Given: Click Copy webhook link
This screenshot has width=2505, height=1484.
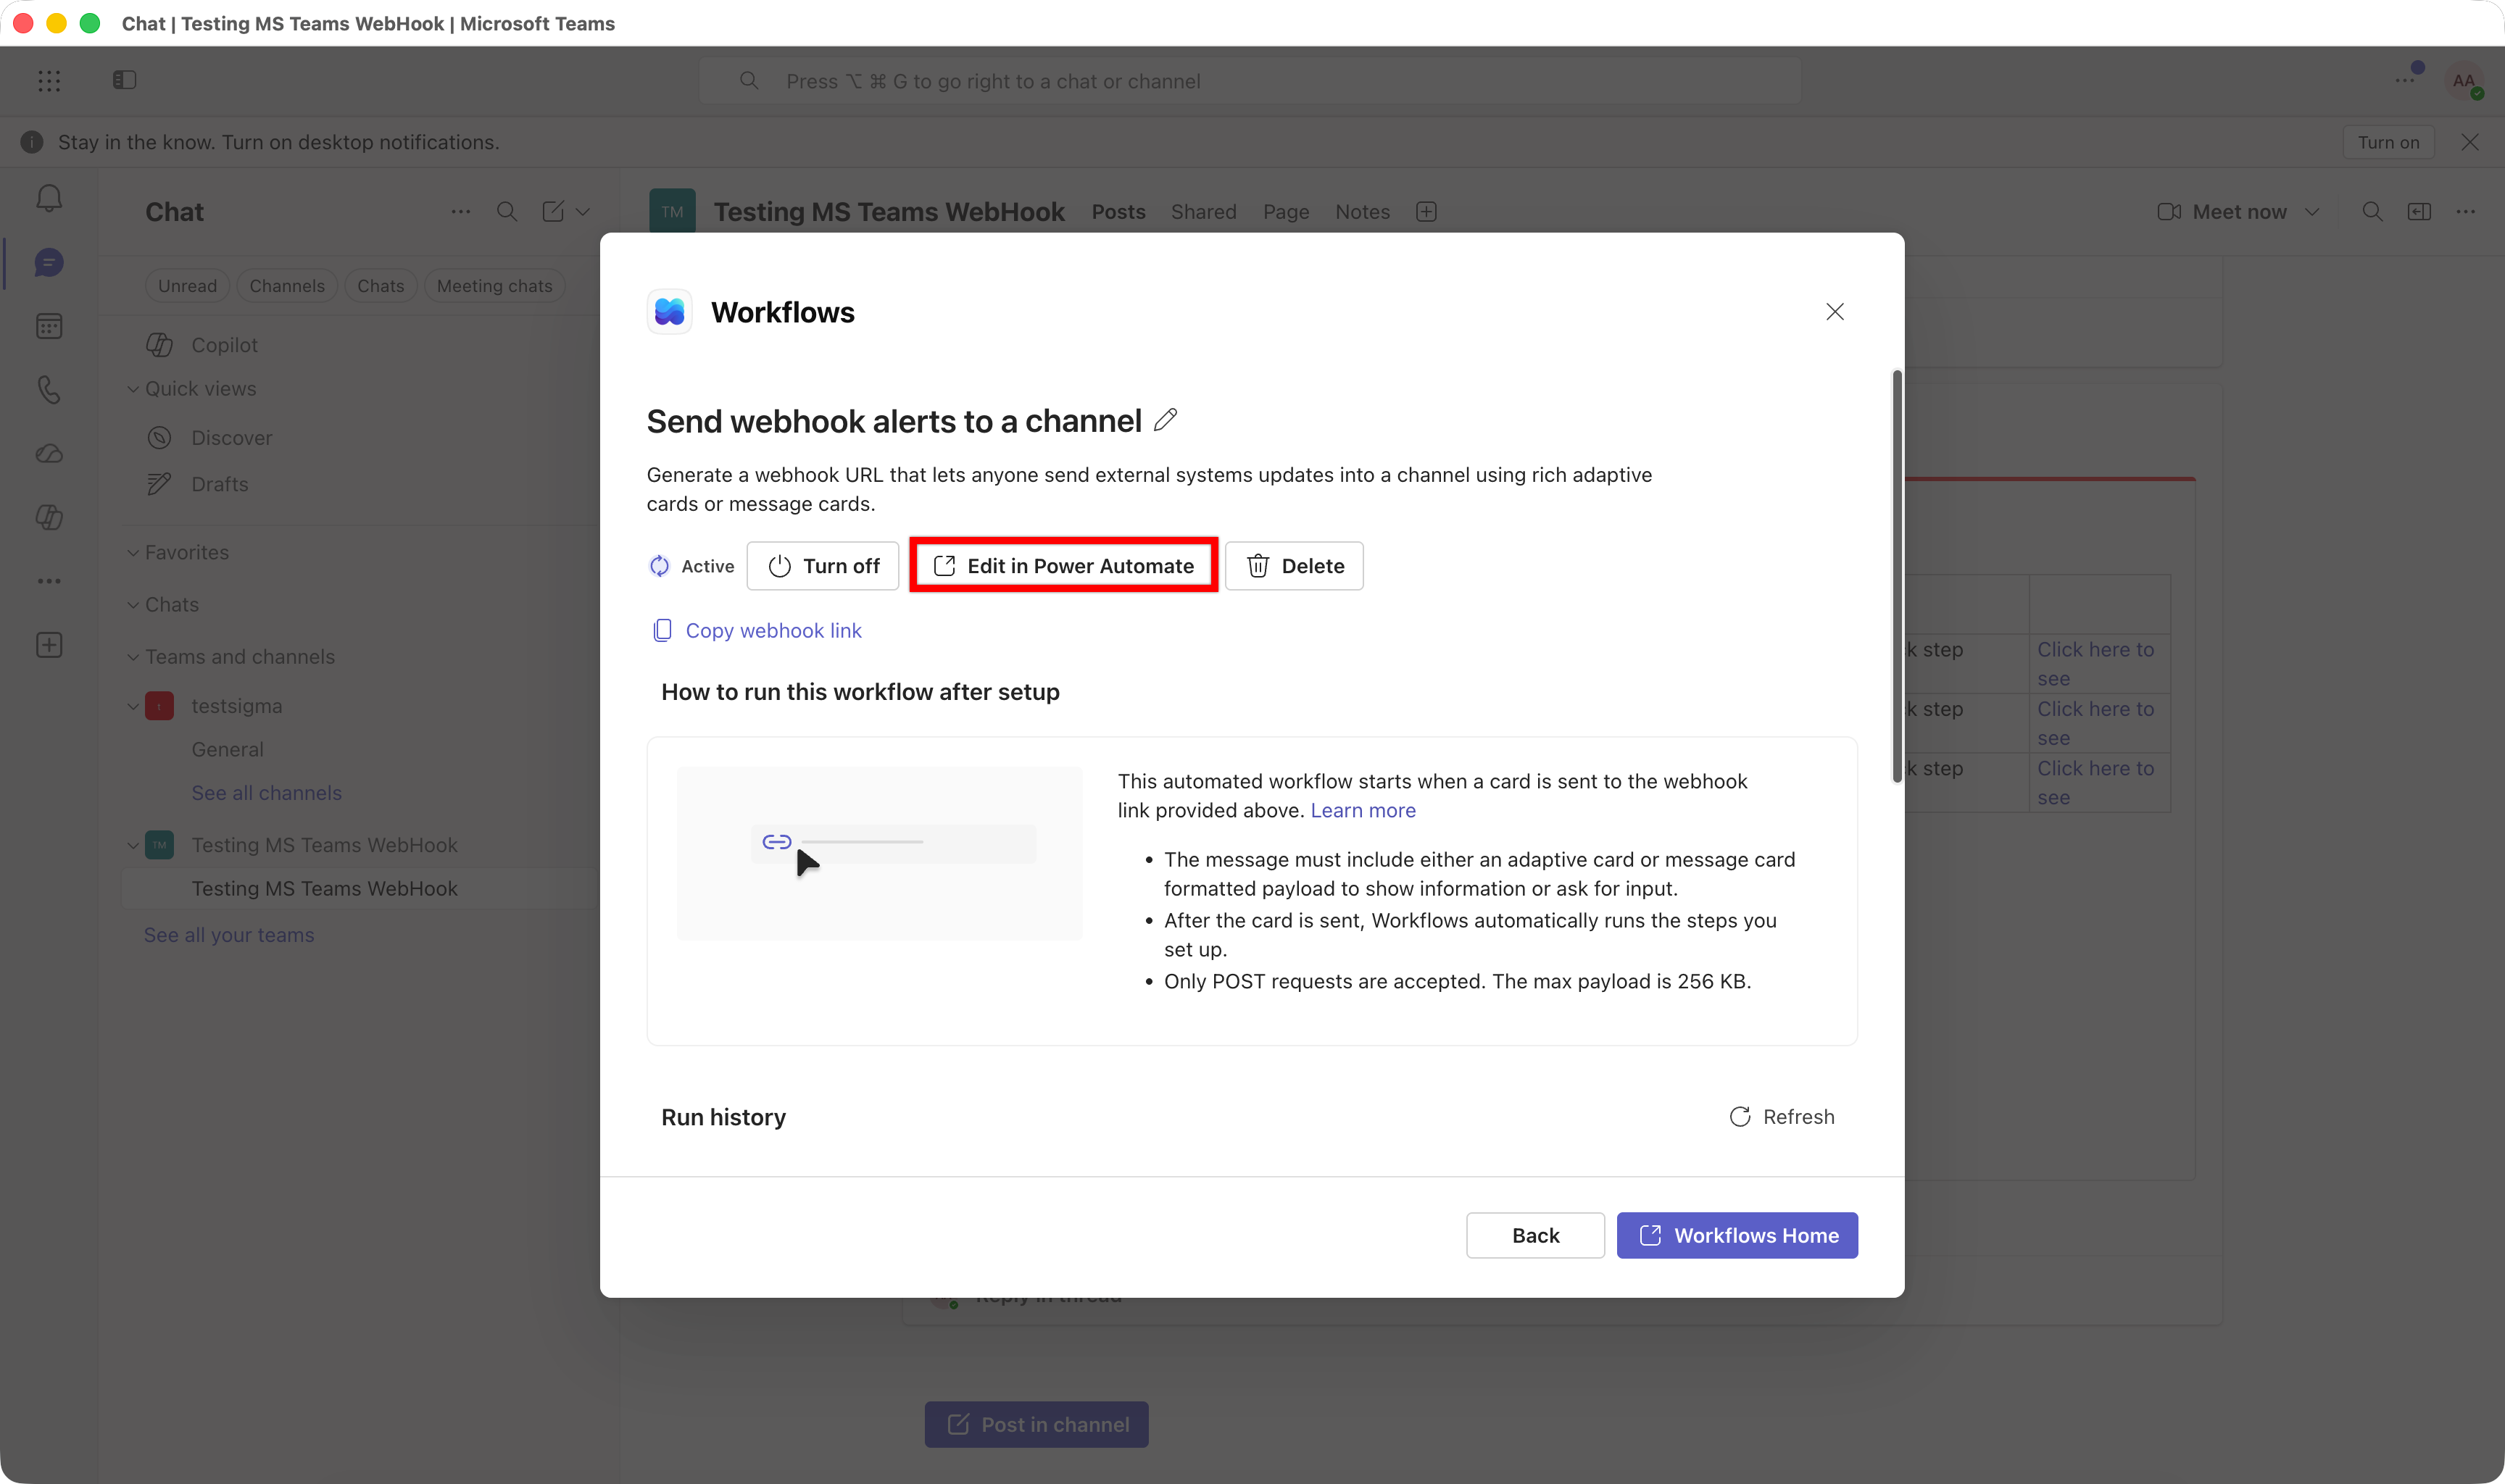Looking at the screenshot, I should click(757, 630).
